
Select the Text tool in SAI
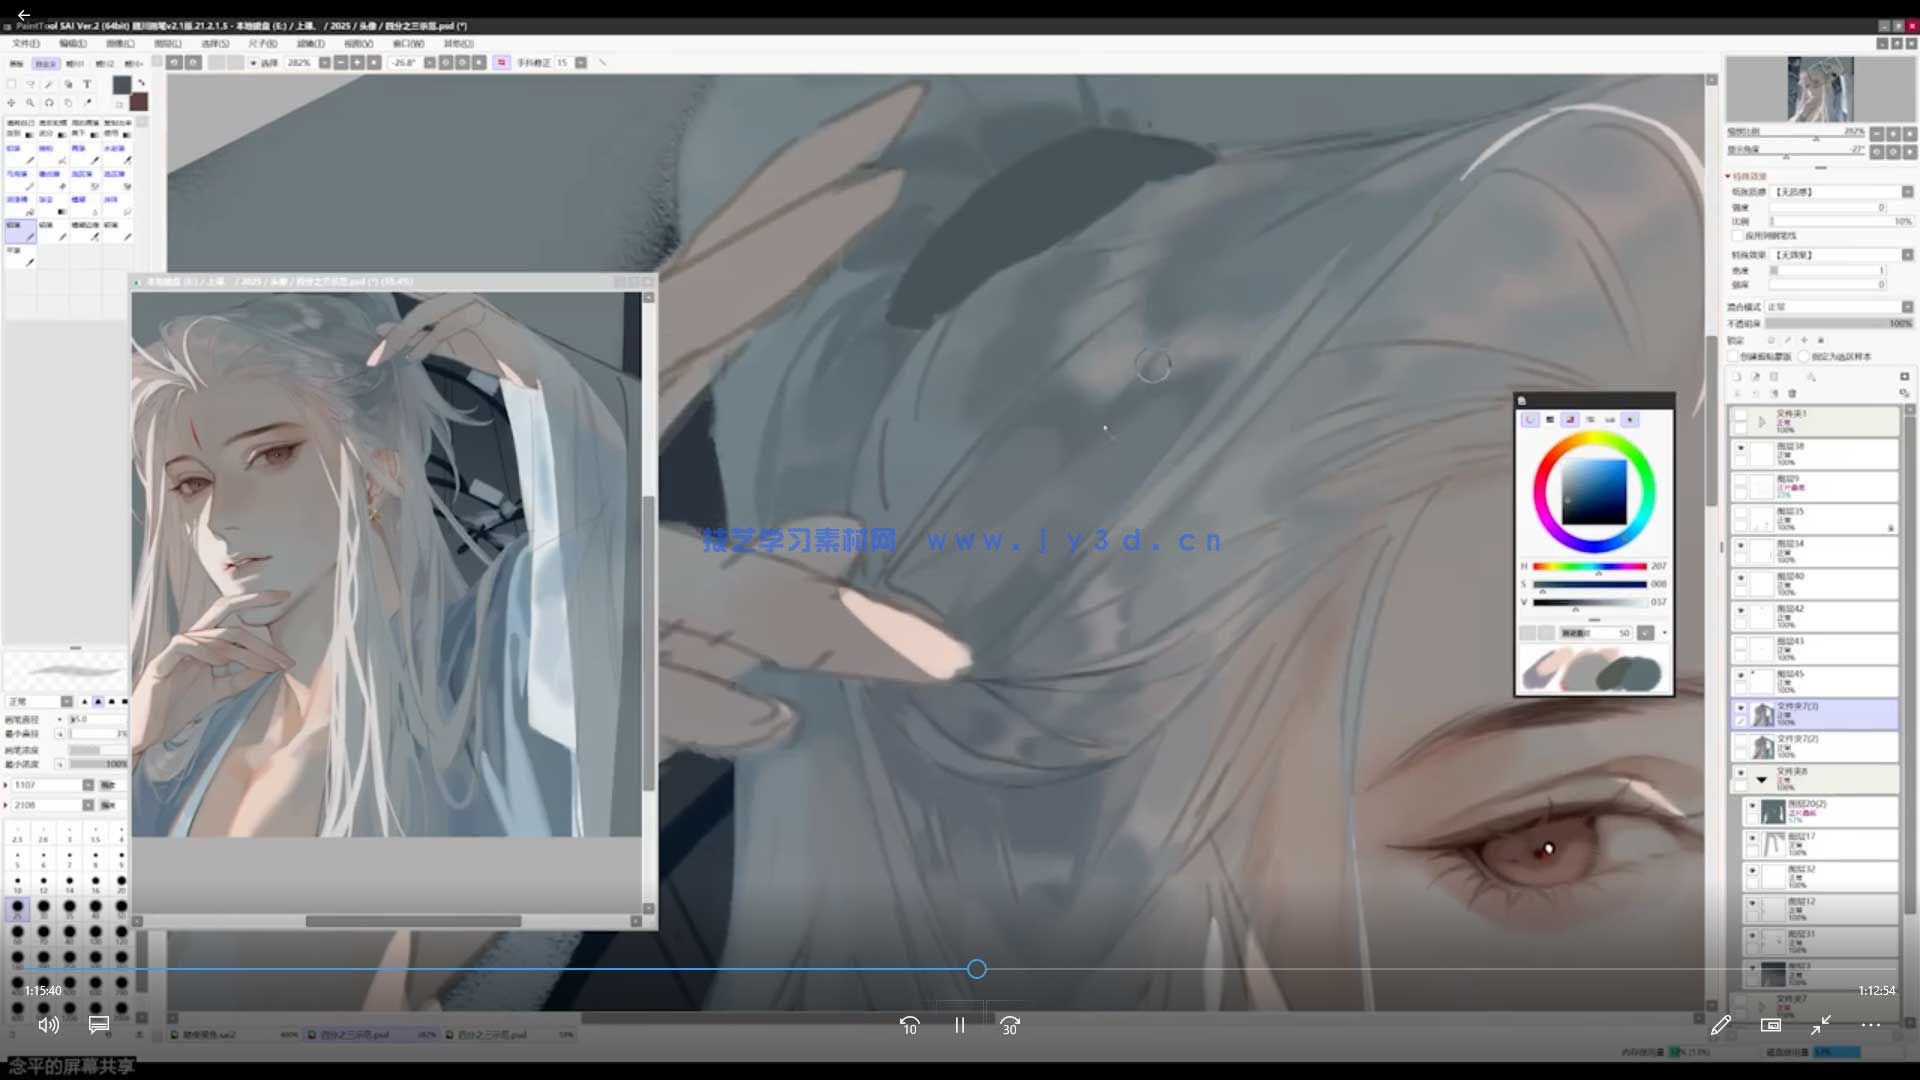tap(87, 84)
